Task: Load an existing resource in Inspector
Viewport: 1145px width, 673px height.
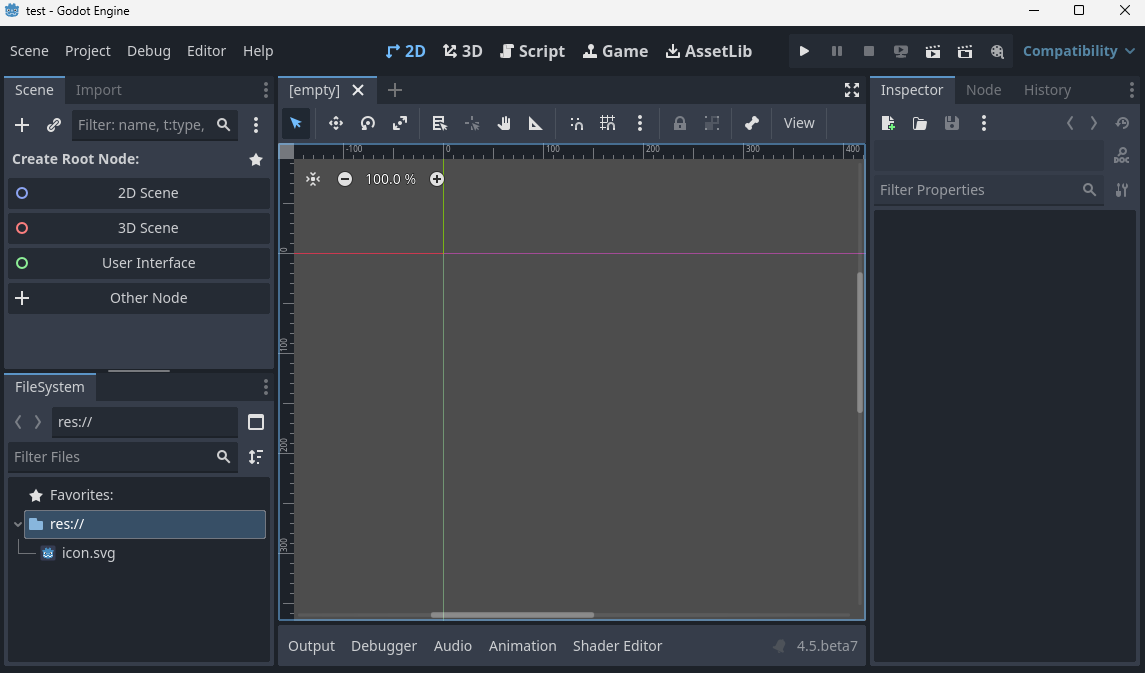Action: tap(920, 123)
